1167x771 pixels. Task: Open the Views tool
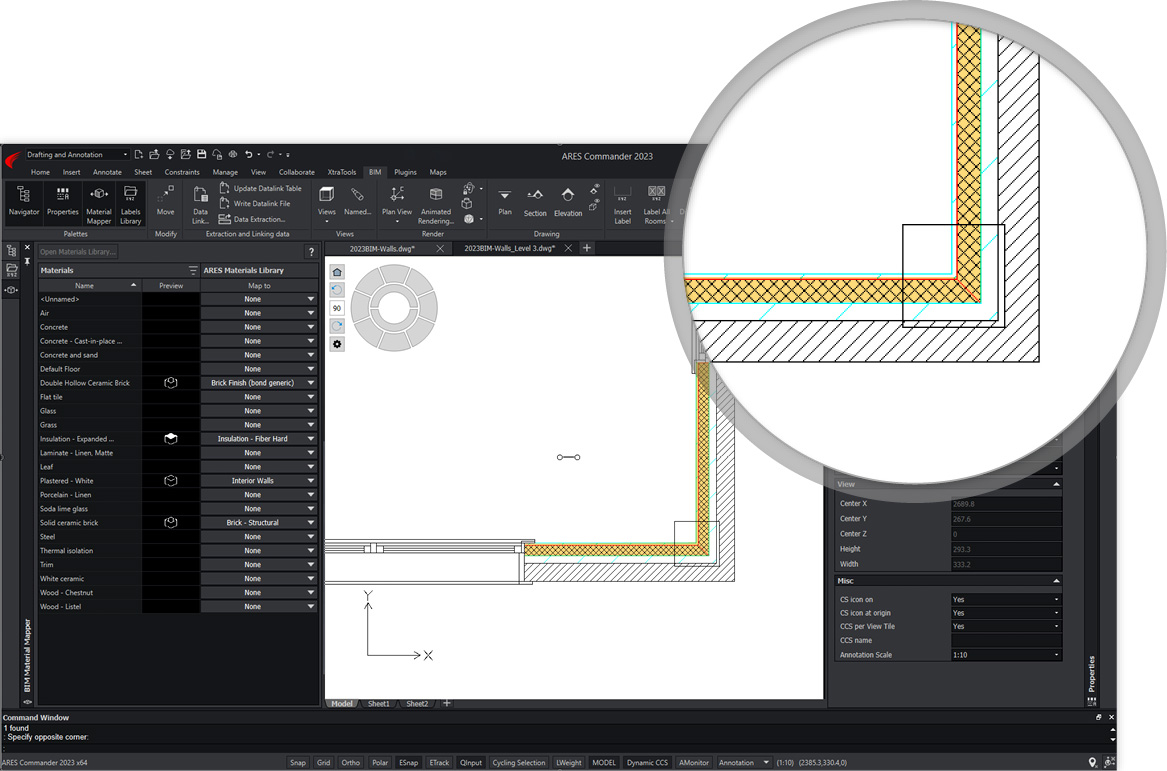coord(327,202)
